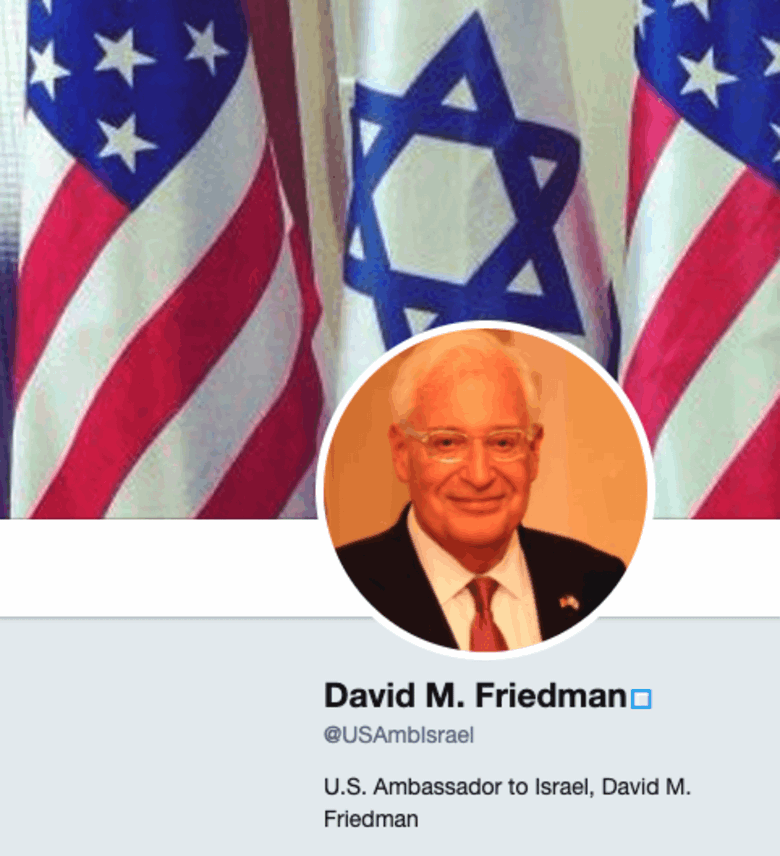Screen dimensions: 780x856
Task: Click the flag lapel pin on the suit
Action: [567, 603]
